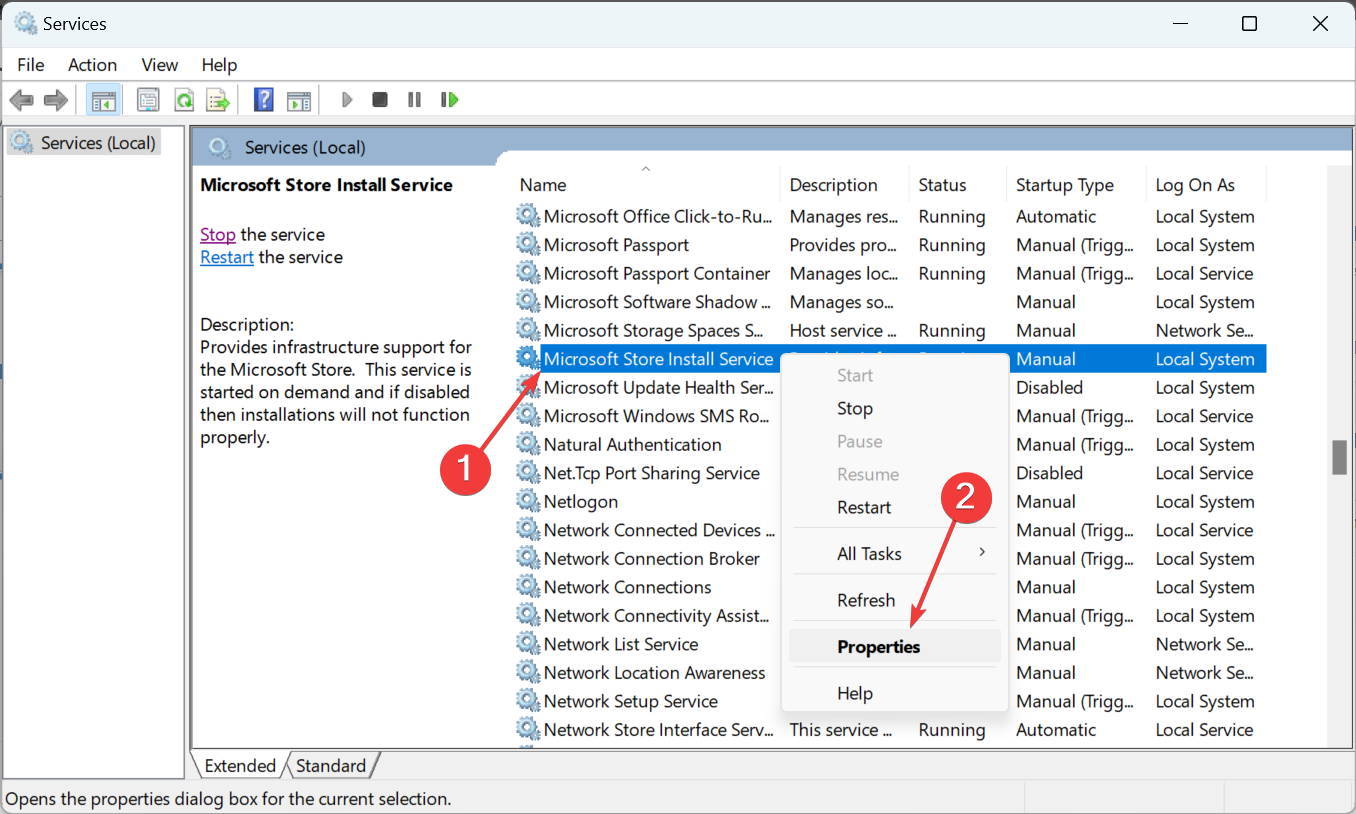Click the Services gear icon in title bar
1356x814 pixels.
tap(24, 24)
